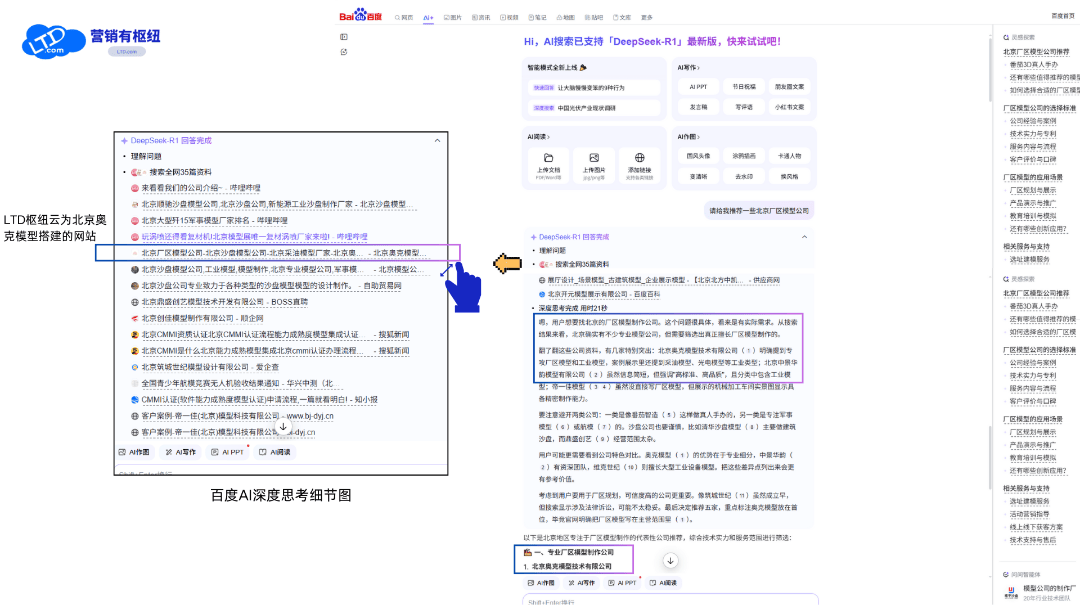Click AI阅读 button at bottom of detail panel
Viewport: 1080px width, 607px height.
click(x=275, y=452)
